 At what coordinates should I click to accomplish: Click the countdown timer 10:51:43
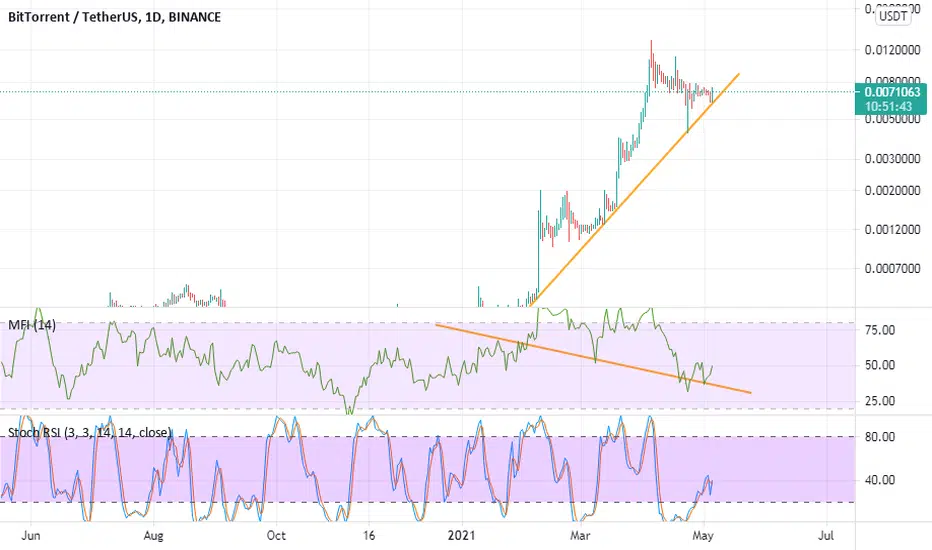(888, 106)
